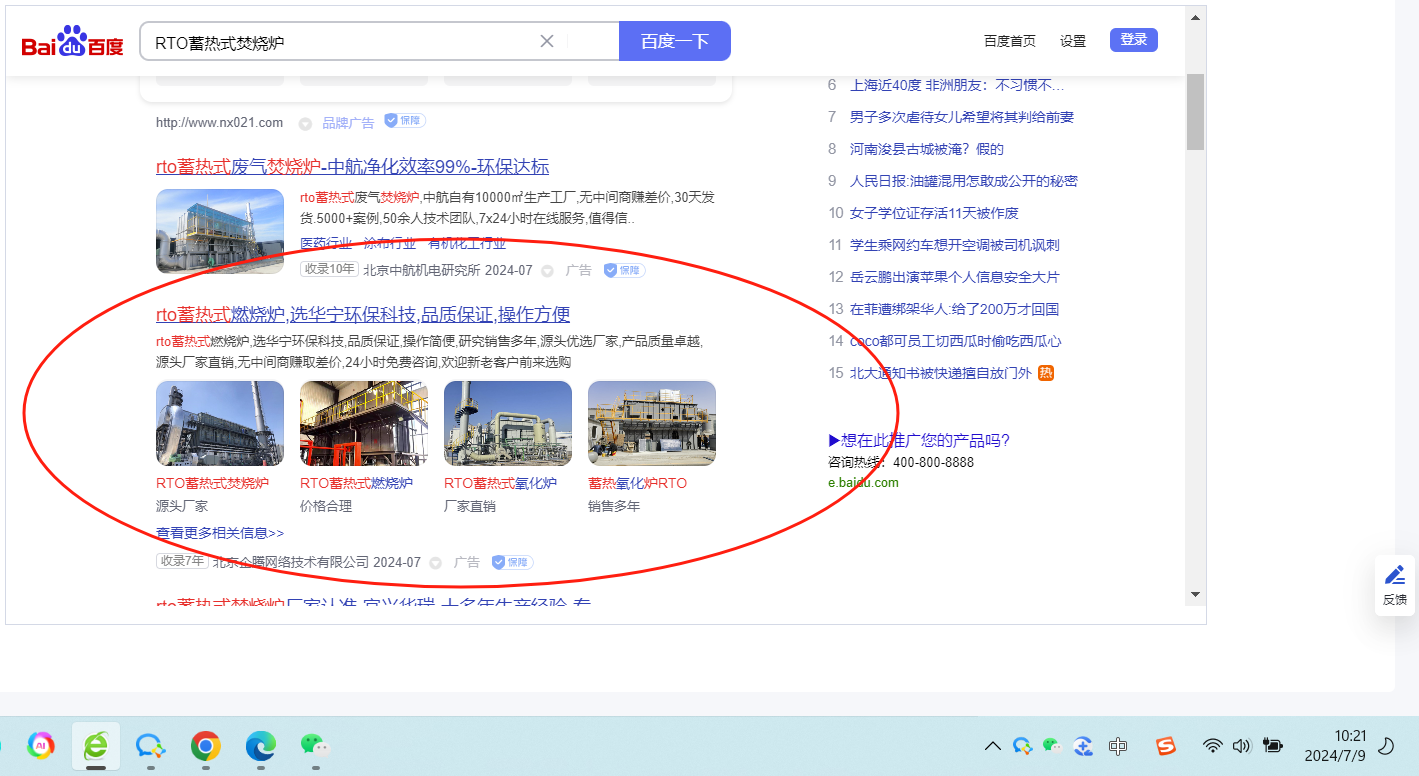Toggle the 中 input language indicator
The width and height of the screenshot is (1419, 776).
[x=1118, y=745]
